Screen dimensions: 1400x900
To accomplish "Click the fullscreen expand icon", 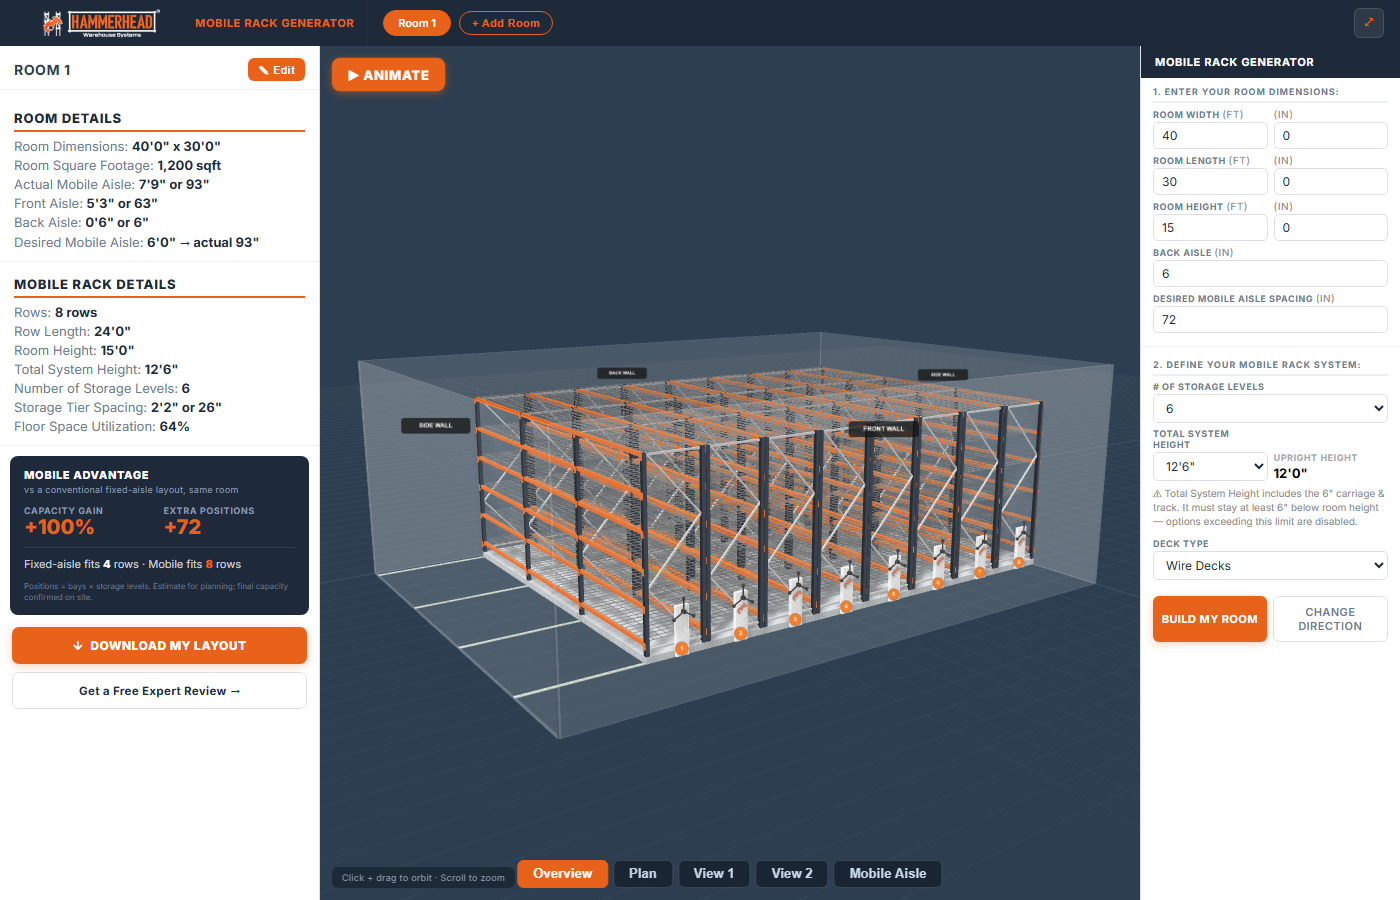I will (1369, 23).
